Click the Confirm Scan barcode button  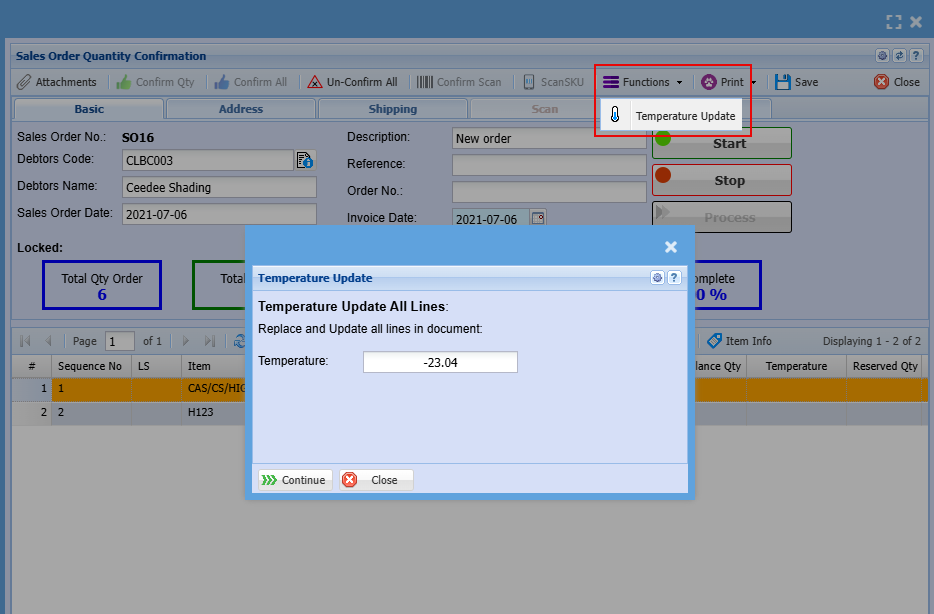[x=459, y=82]
